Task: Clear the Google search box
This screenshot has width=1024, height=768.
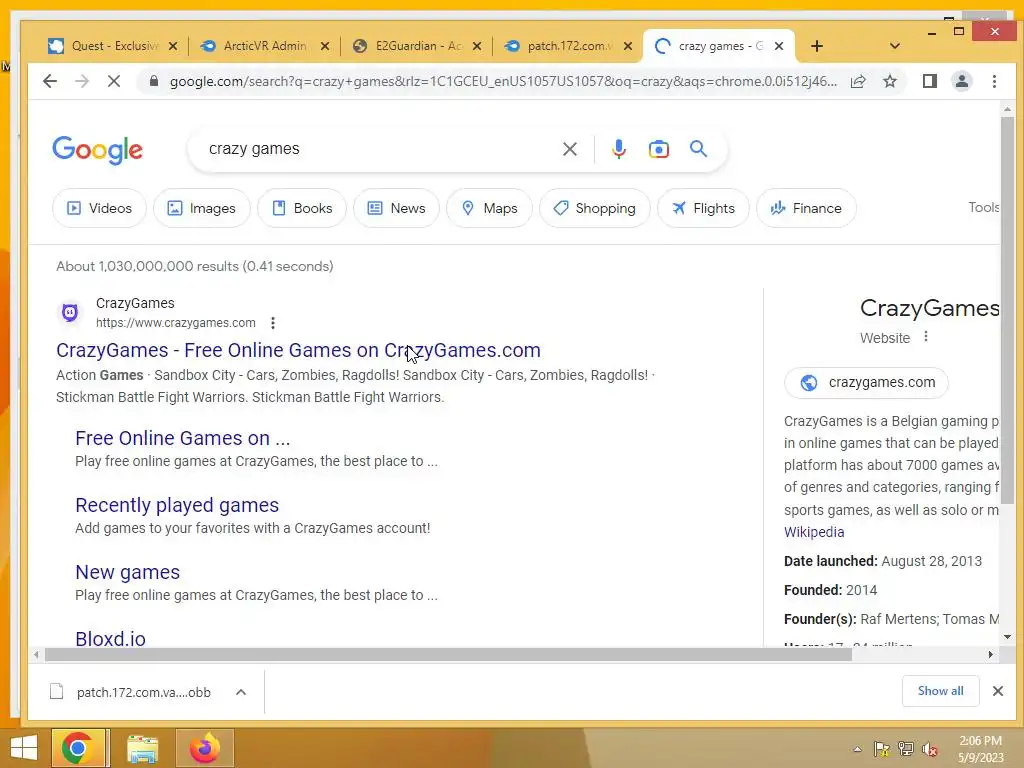Action: coord(569,149)
